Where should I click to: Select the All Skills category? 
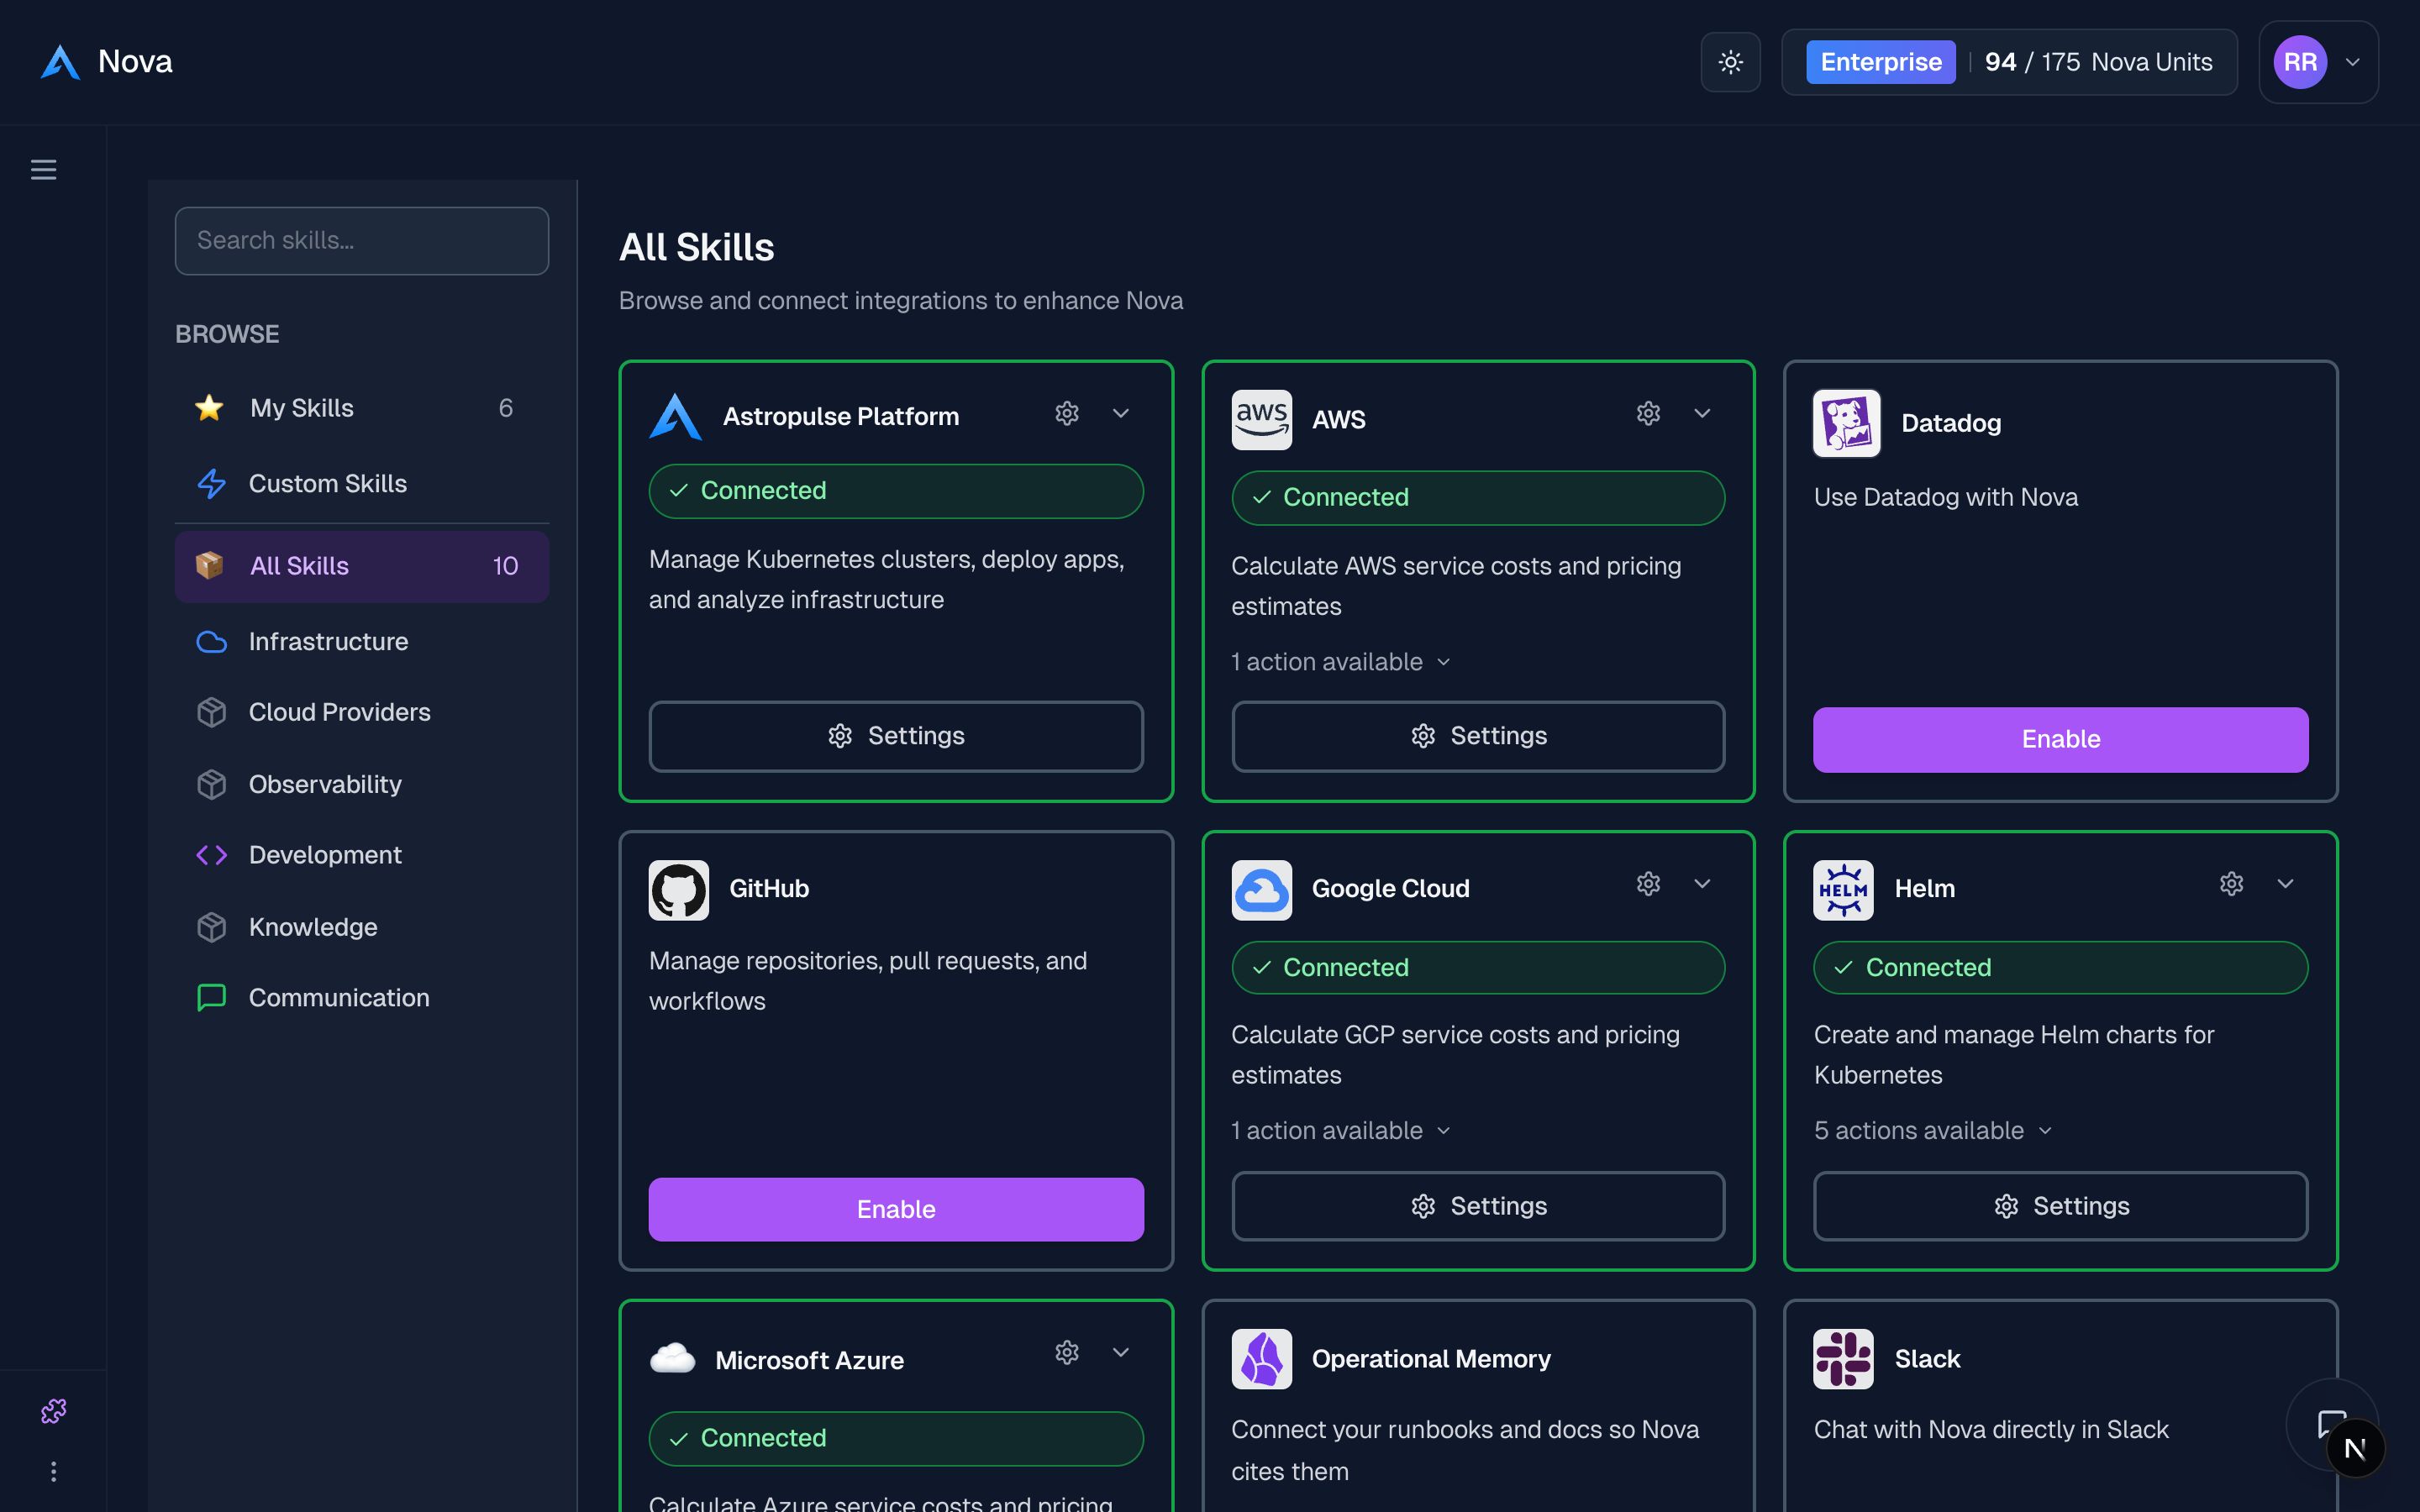362,566
